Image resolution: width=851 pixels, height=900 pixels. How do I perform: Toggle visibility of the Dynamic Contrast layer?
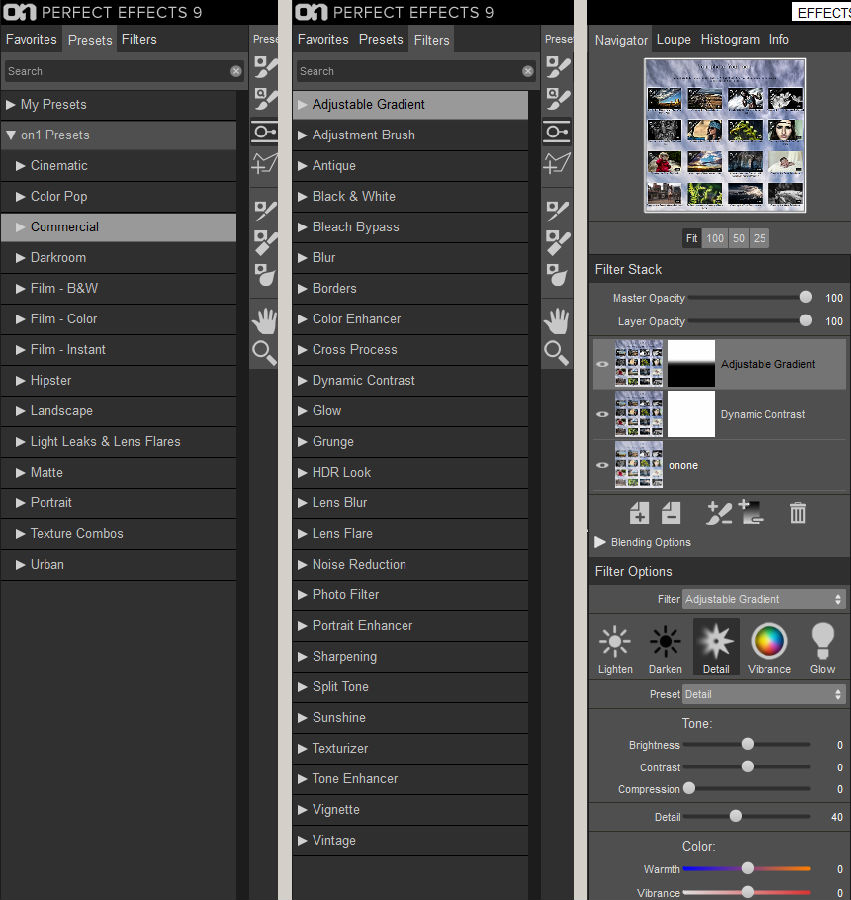point(602,414)
